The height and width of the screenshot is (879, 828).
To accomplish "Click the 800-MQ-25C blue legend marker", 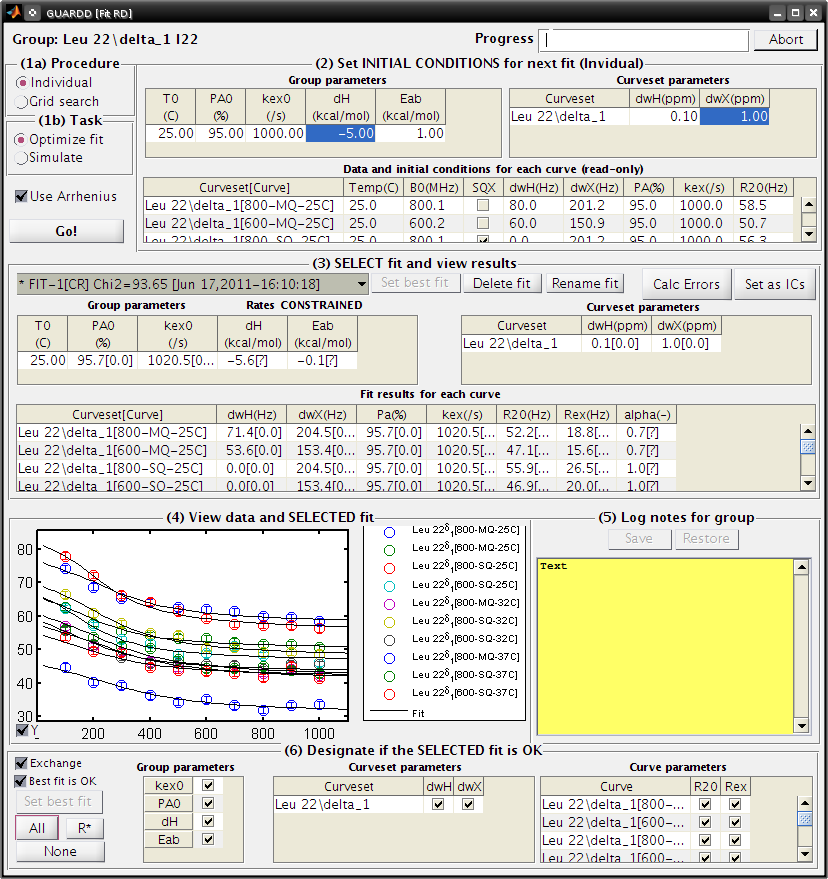I will click(389, 533).
